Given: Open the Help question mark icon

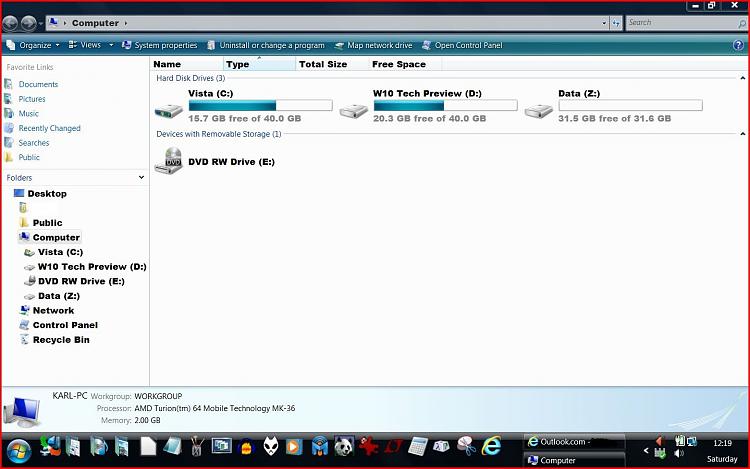Looking at the screenshot, I should point(738,45).
